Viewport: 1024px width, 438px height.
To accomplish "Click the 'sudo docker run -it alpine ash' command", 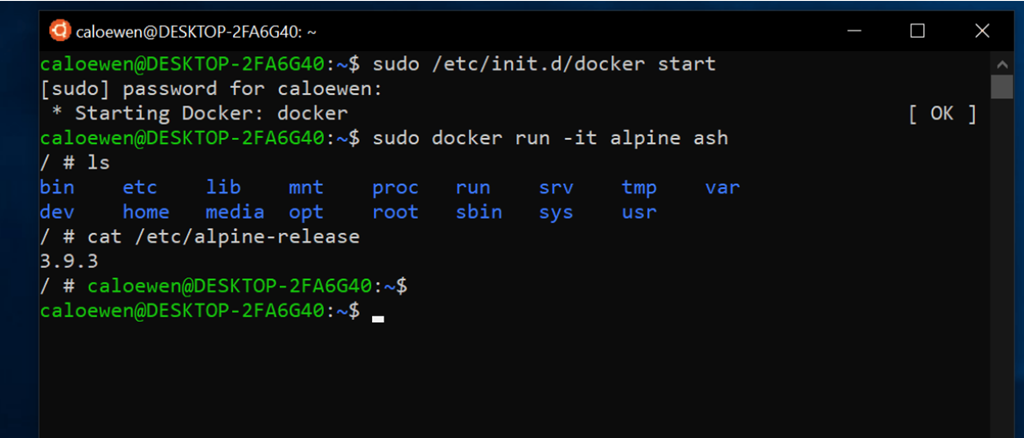I will tap(550, 138).
